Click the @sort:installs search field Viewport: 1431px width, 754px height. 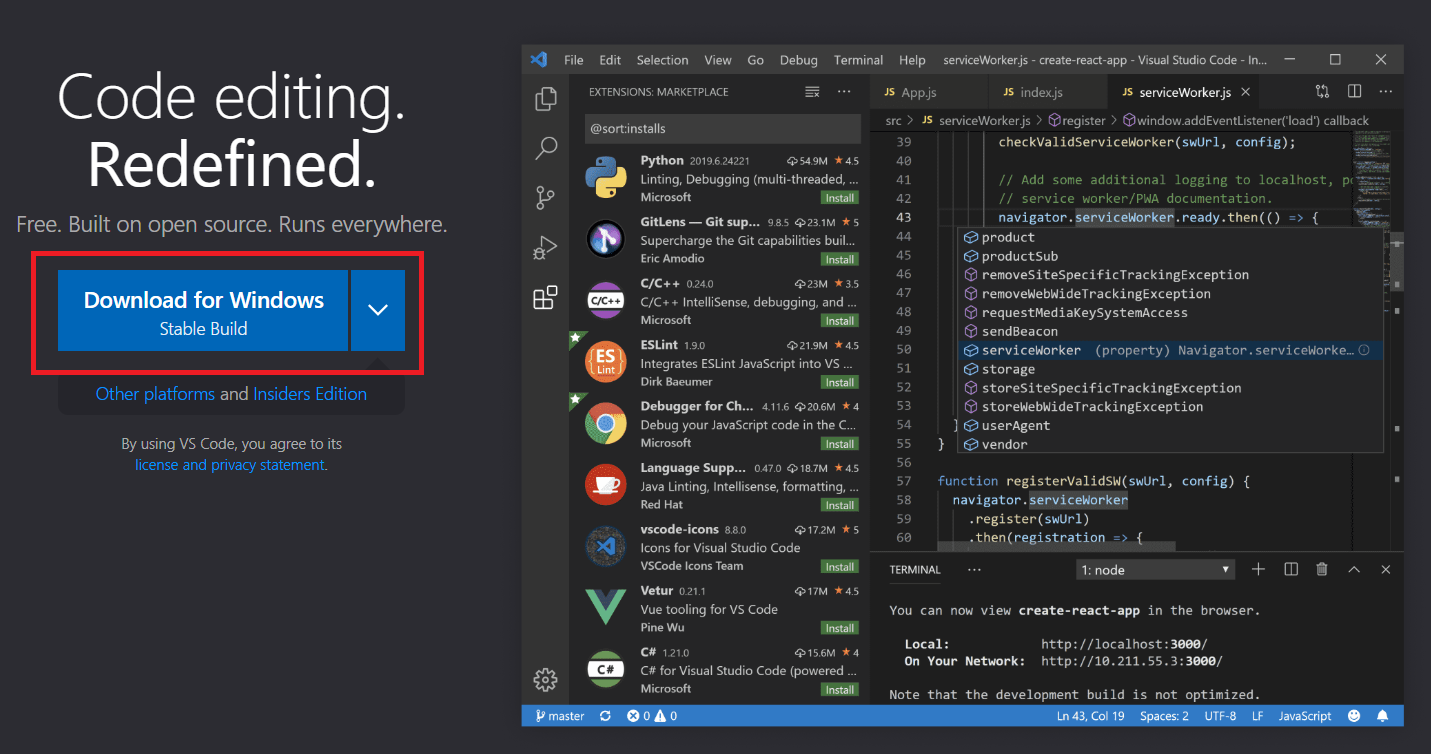coord(723,128)
